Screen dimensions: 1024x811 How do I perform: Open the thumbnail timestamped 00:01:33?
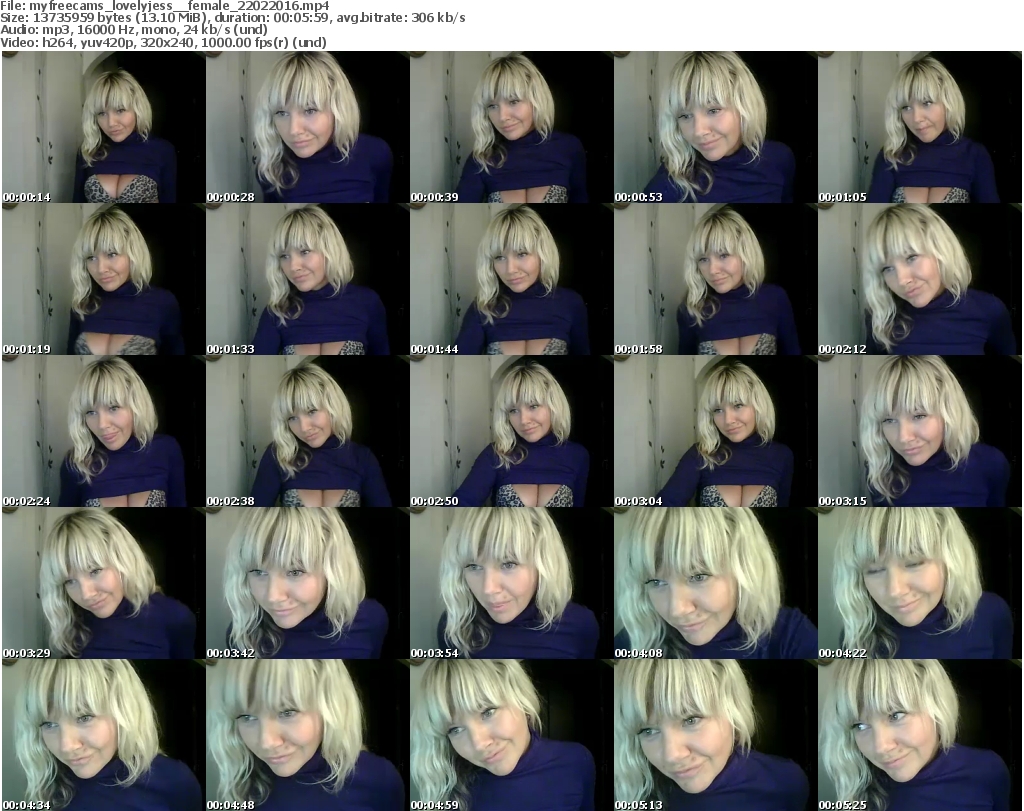308,279
